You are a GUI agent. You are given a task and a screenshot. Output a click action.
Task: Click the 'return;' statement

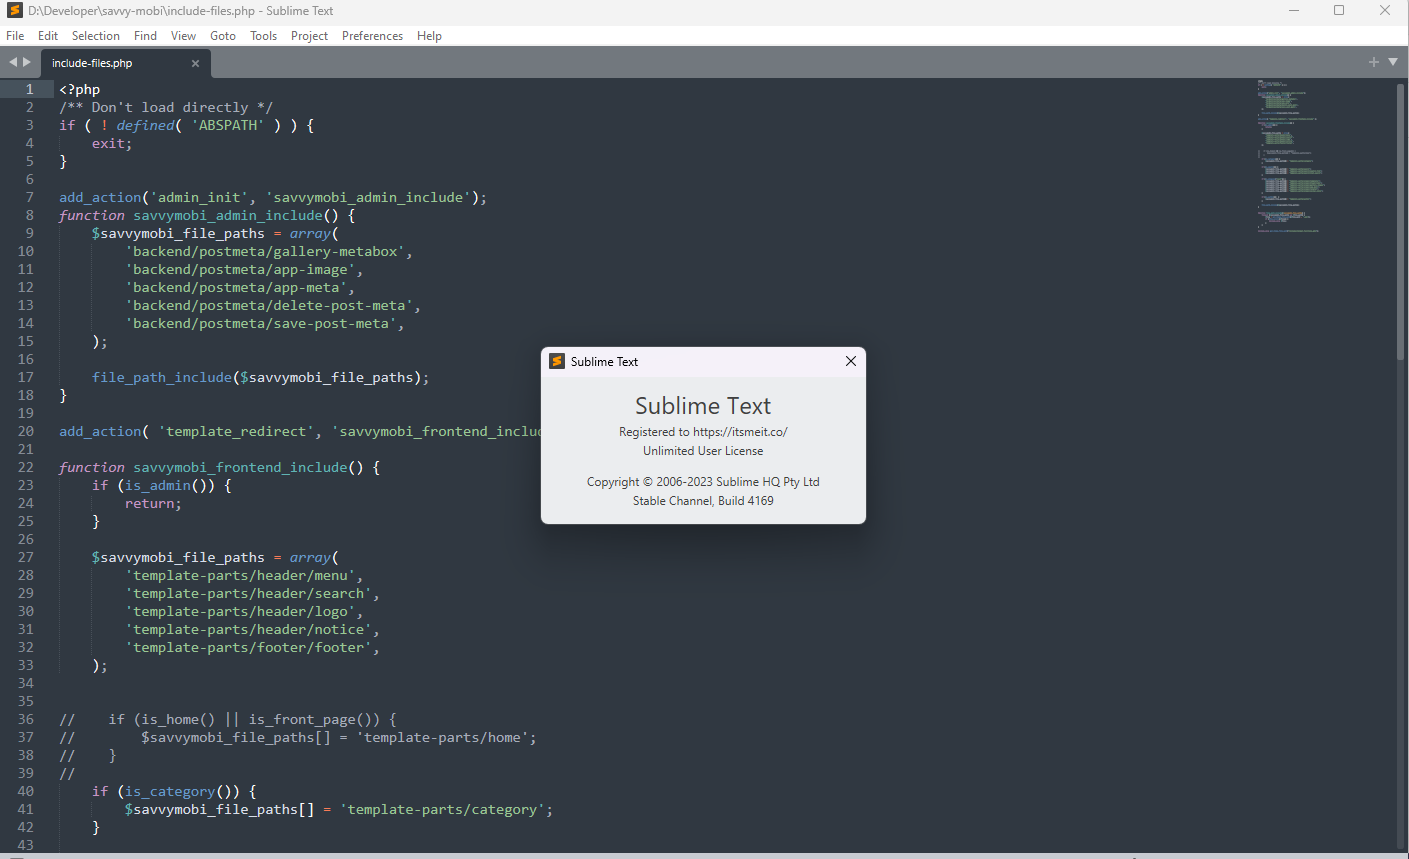click(x=154, y=503)
